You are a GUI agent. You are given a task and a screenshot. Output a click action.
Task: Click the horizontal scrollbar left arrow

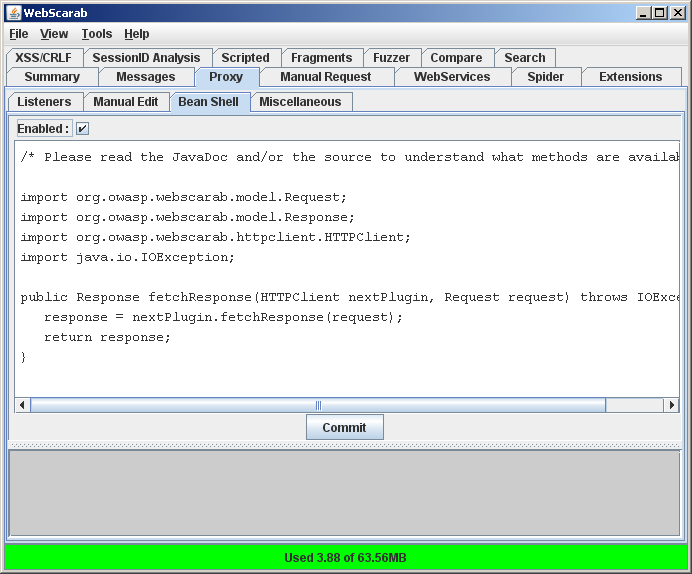click(x=22, y=405)
